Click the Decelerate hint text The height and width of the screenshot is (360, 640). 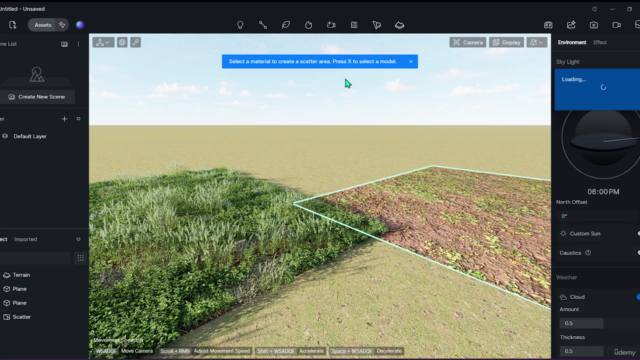(389, 351)
